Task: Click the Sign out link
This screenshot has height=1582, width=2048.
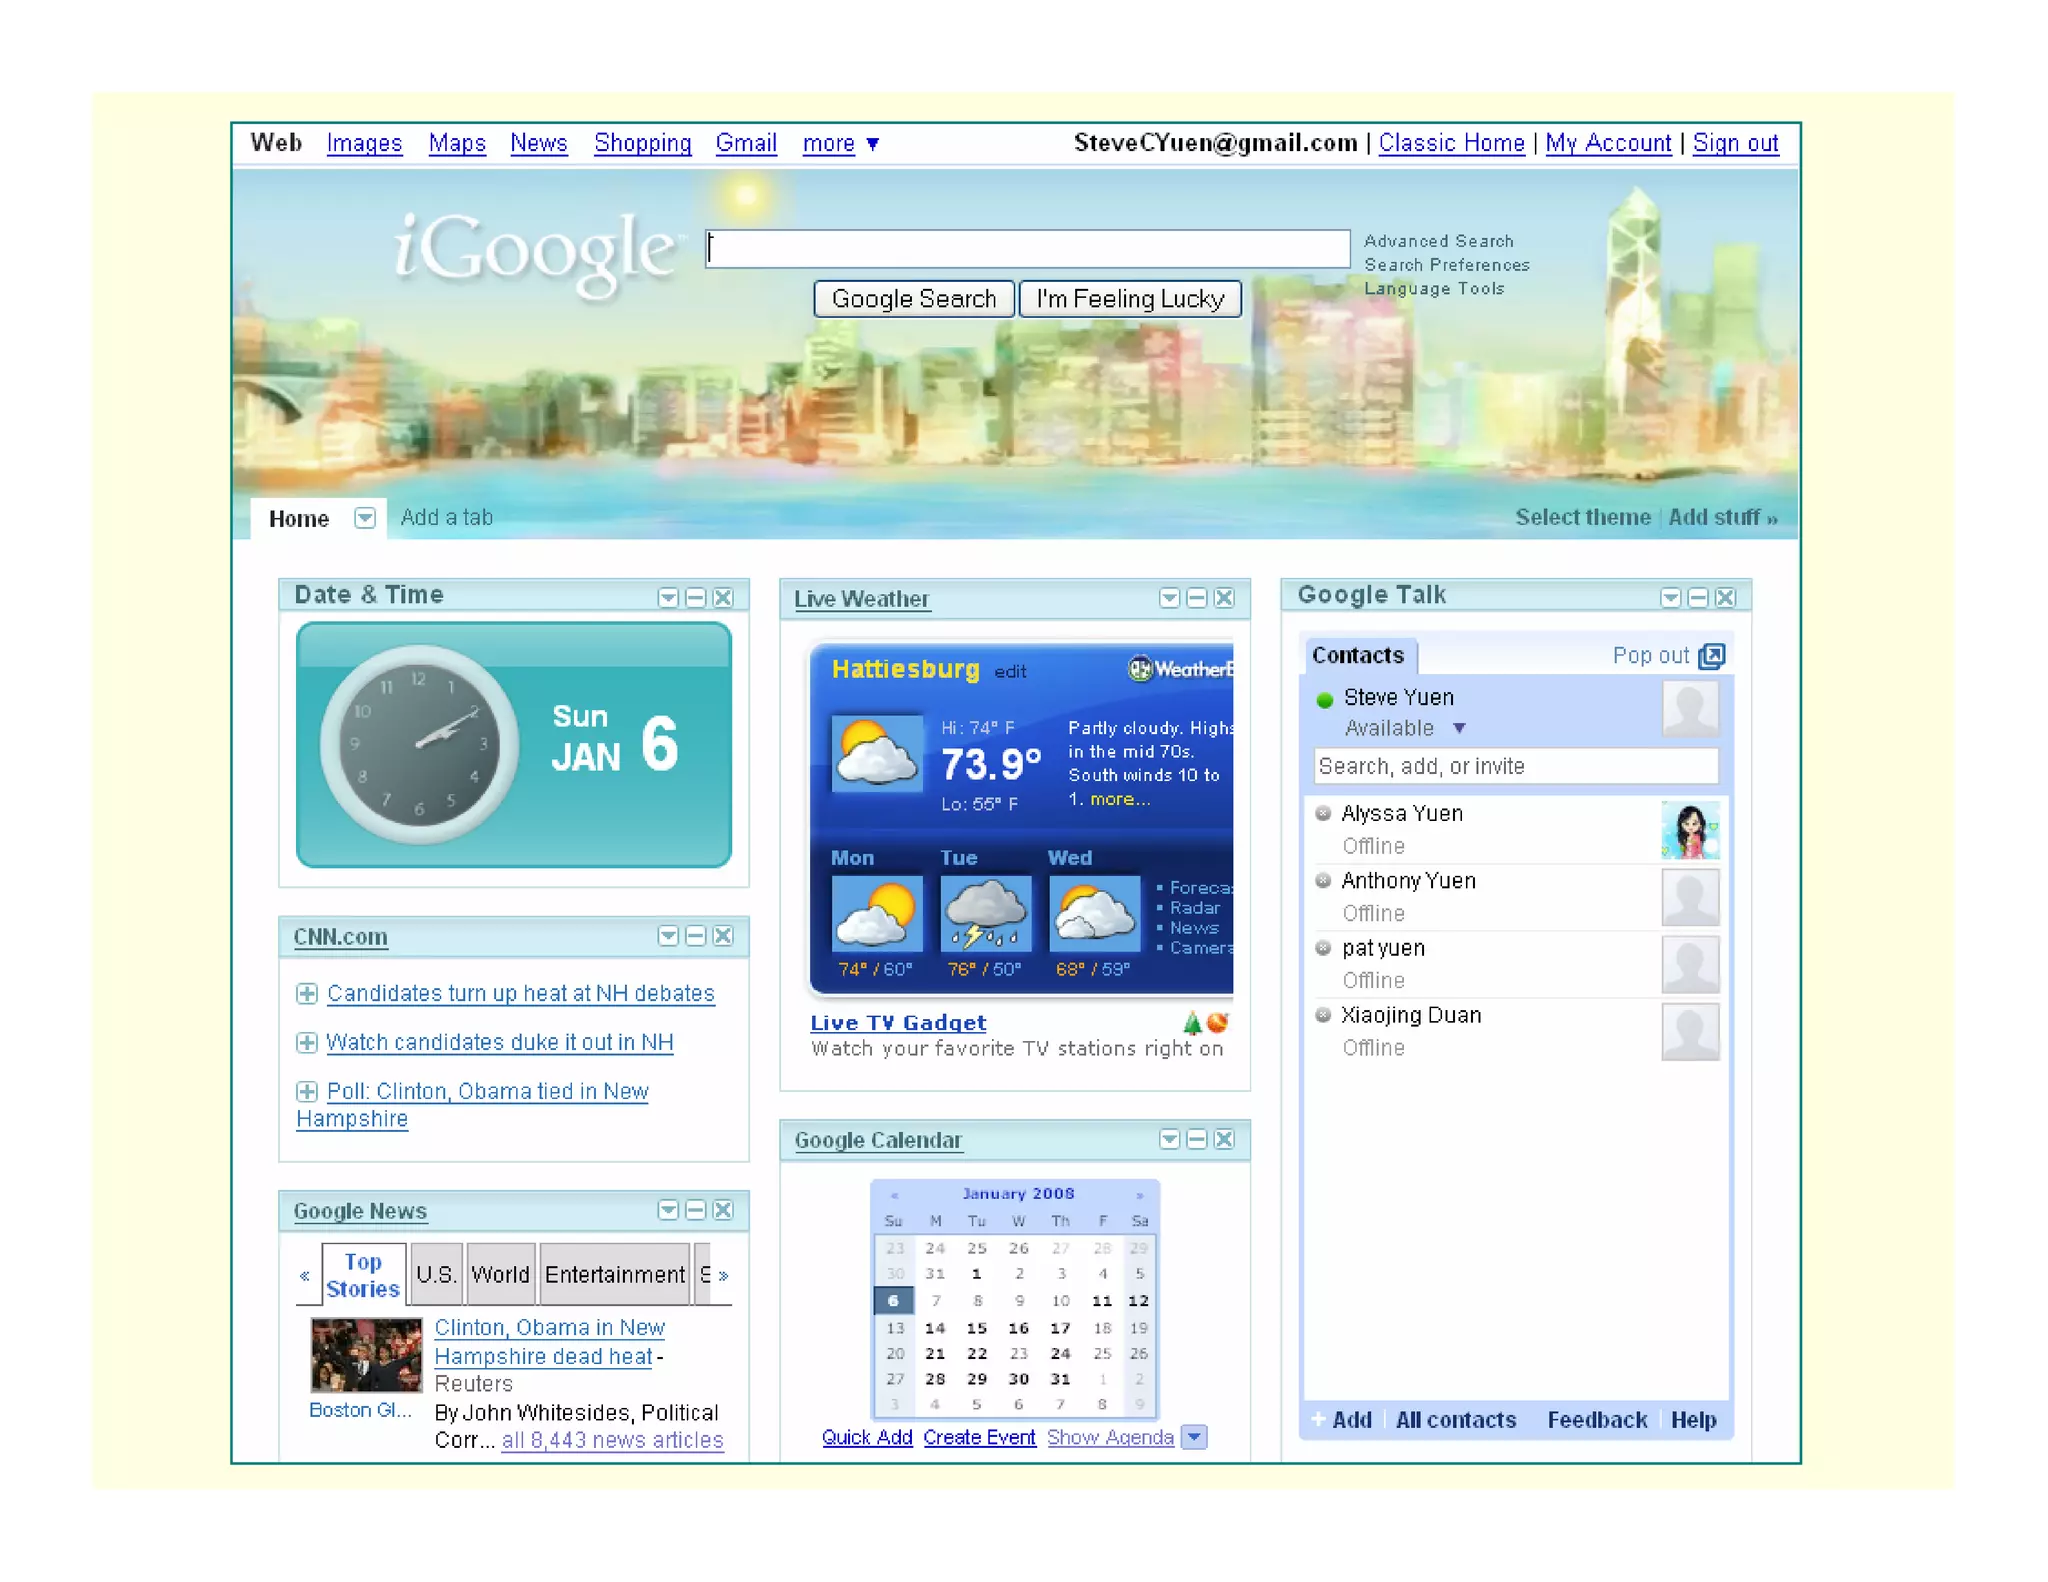Action: pos(1735,144)
